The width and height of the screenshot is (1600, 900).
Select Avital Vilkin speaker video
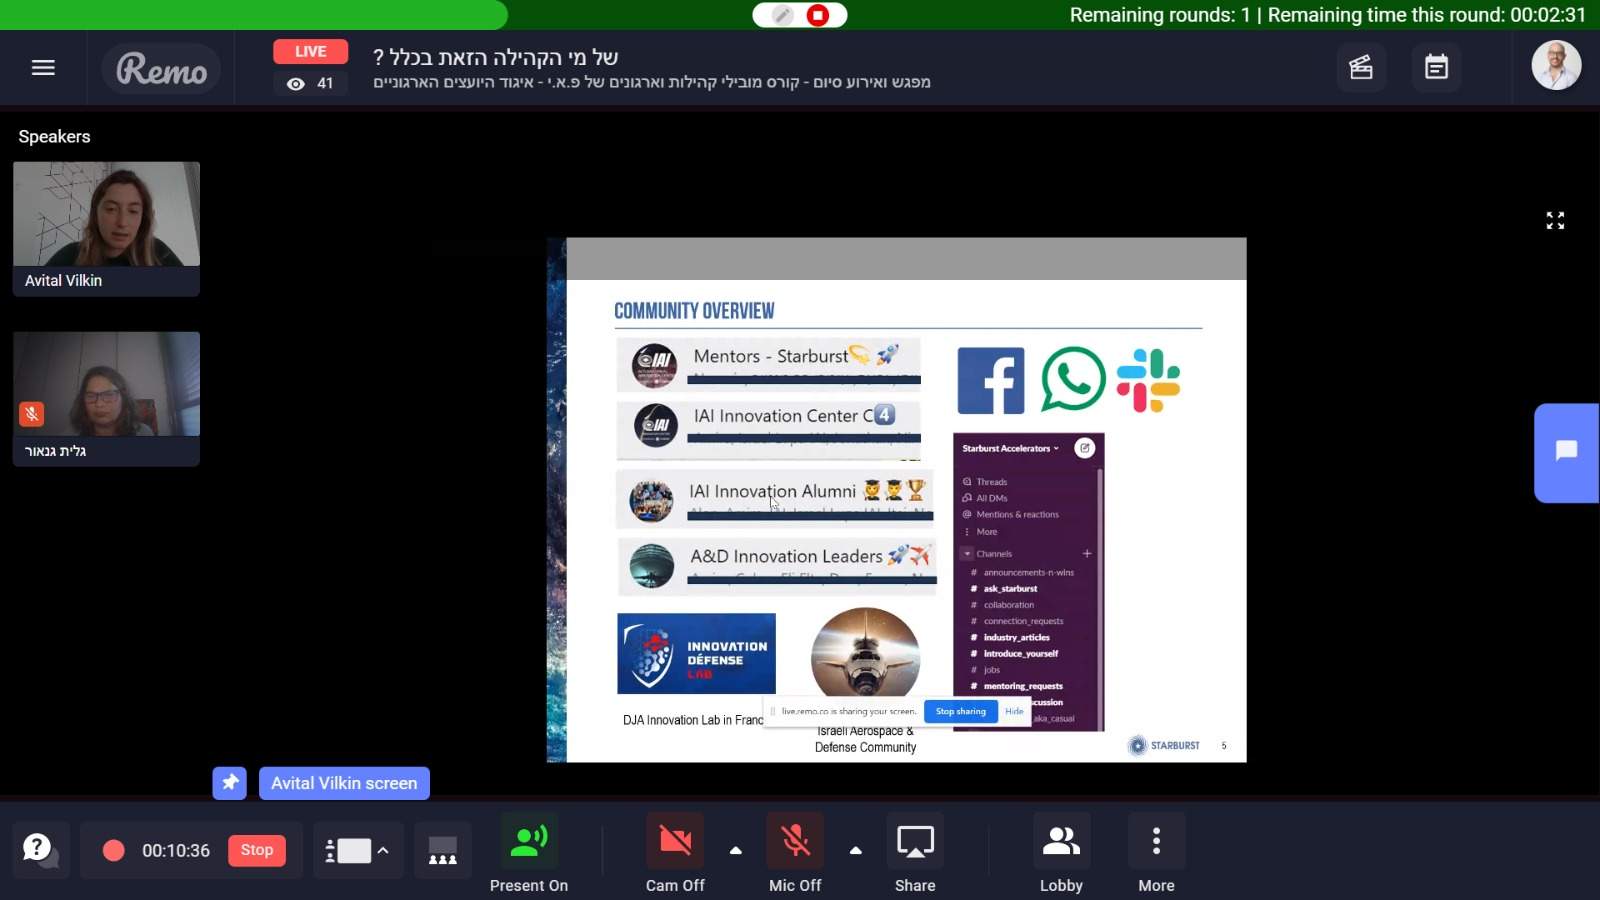click(x=106, y=214)
